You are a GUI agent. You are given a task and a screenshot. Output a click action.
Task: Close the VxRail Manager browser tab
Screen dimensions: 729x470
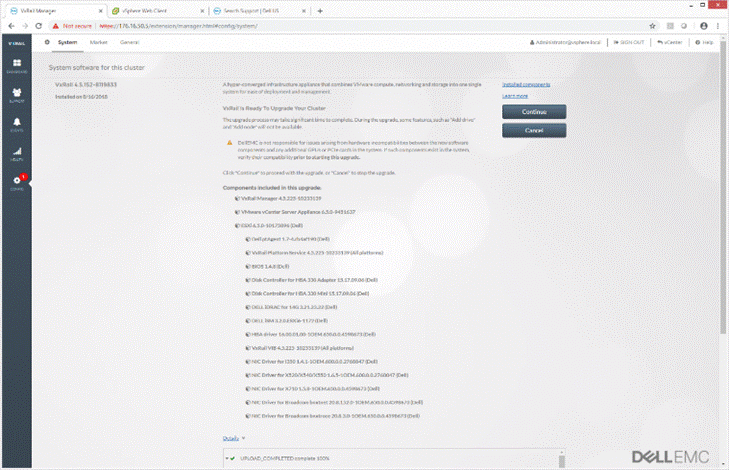pos(100,11)
